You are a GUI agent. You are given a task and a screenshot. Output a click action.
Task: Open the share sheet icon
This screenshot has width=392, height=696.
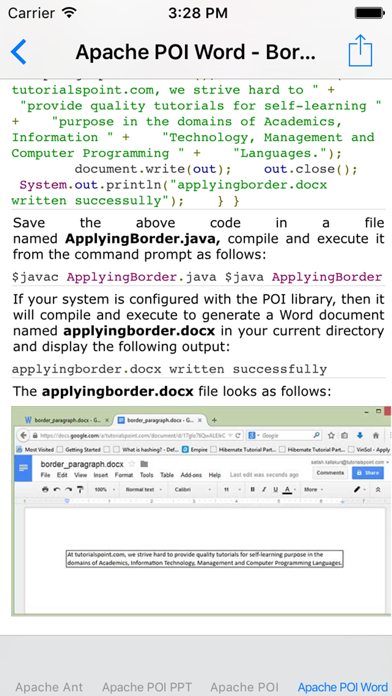pyautogui.click(x=360, y=51)
